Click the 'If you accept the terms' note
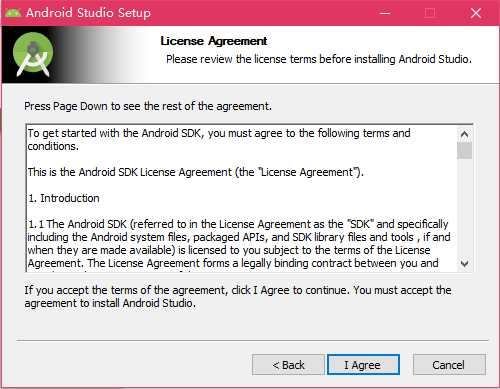Viewport: 500px width, 389px height. (238, 296)
